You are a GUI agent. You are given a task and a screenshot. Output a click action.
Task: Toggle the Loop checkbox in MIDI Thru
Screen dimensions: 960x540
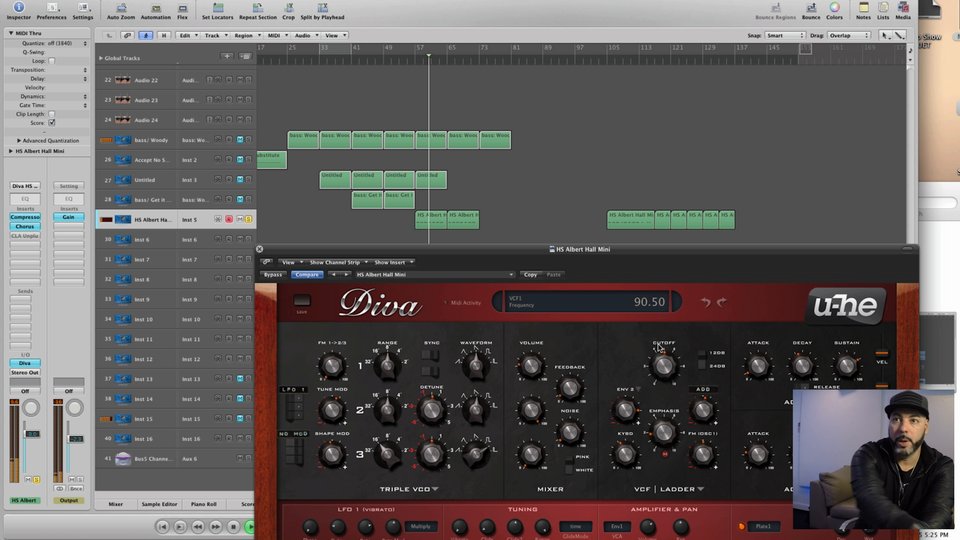51,61
